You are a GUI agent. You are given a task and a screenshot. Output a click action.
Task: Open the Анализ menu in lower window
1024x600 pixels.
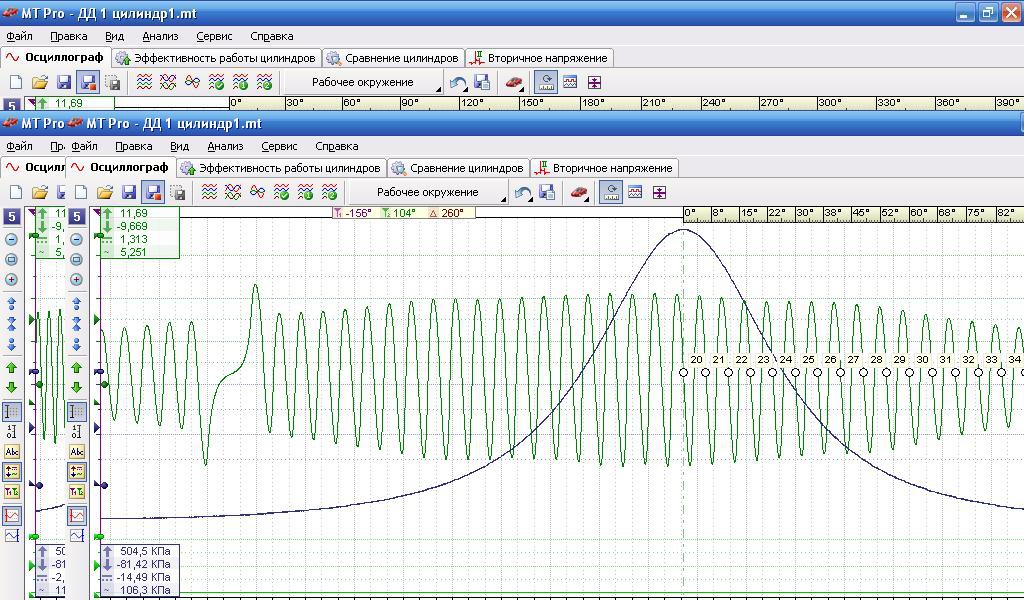click(224, 146)
